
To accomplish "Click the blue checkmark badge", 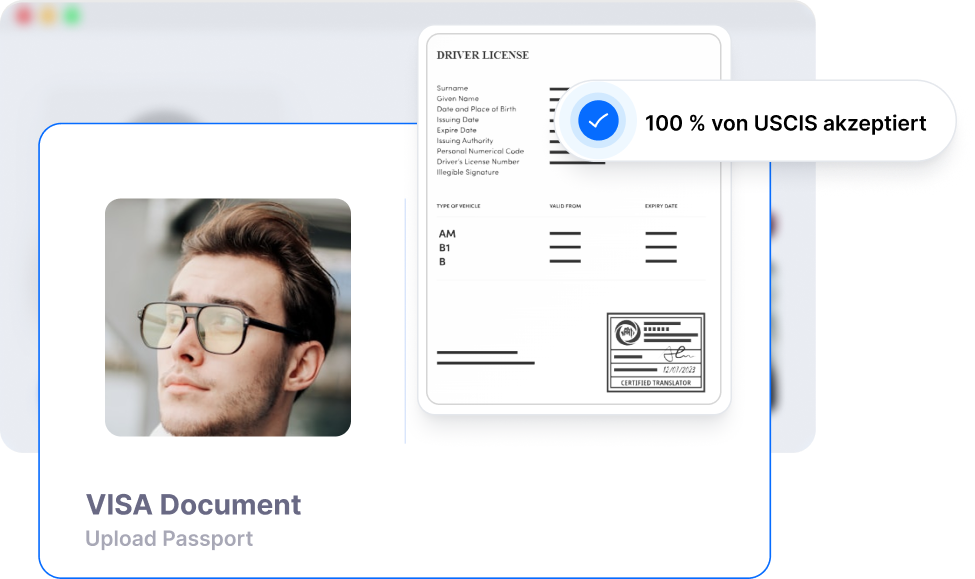I will [598, 121].
